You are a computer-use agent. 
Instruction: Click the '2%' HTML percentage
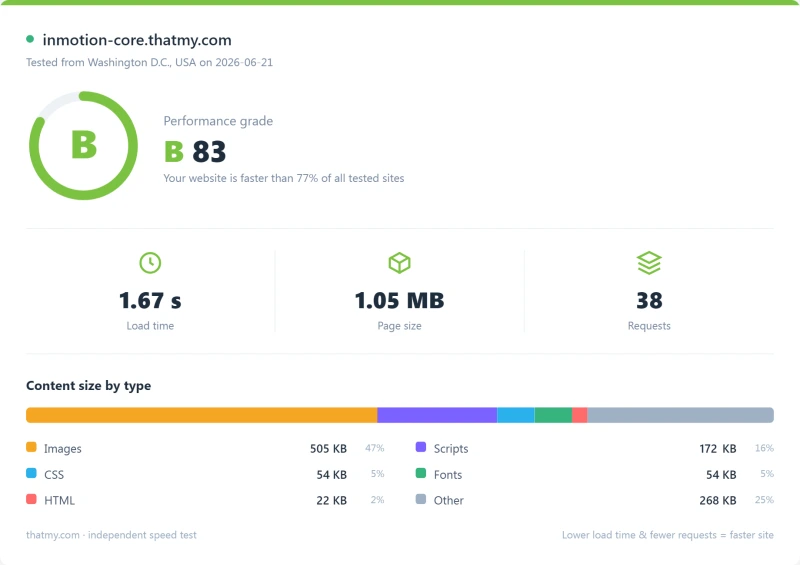click(378, 500)
